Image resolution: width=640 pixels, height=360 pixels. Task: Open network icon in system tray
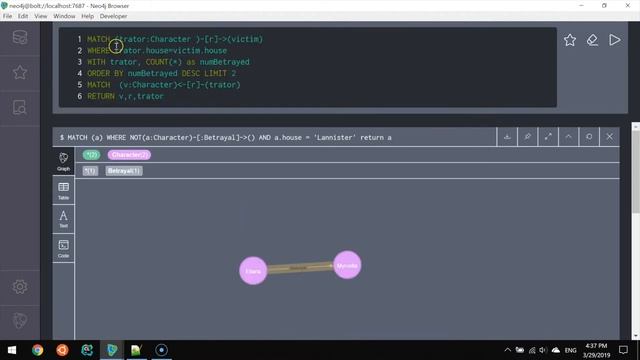point(531,350)
